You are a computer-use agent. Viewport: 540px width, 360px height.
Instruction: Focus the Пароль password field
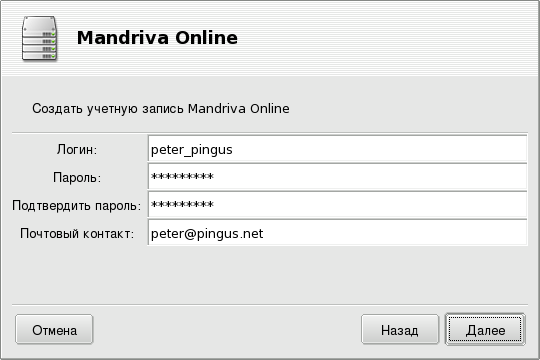tap(338, 176)
